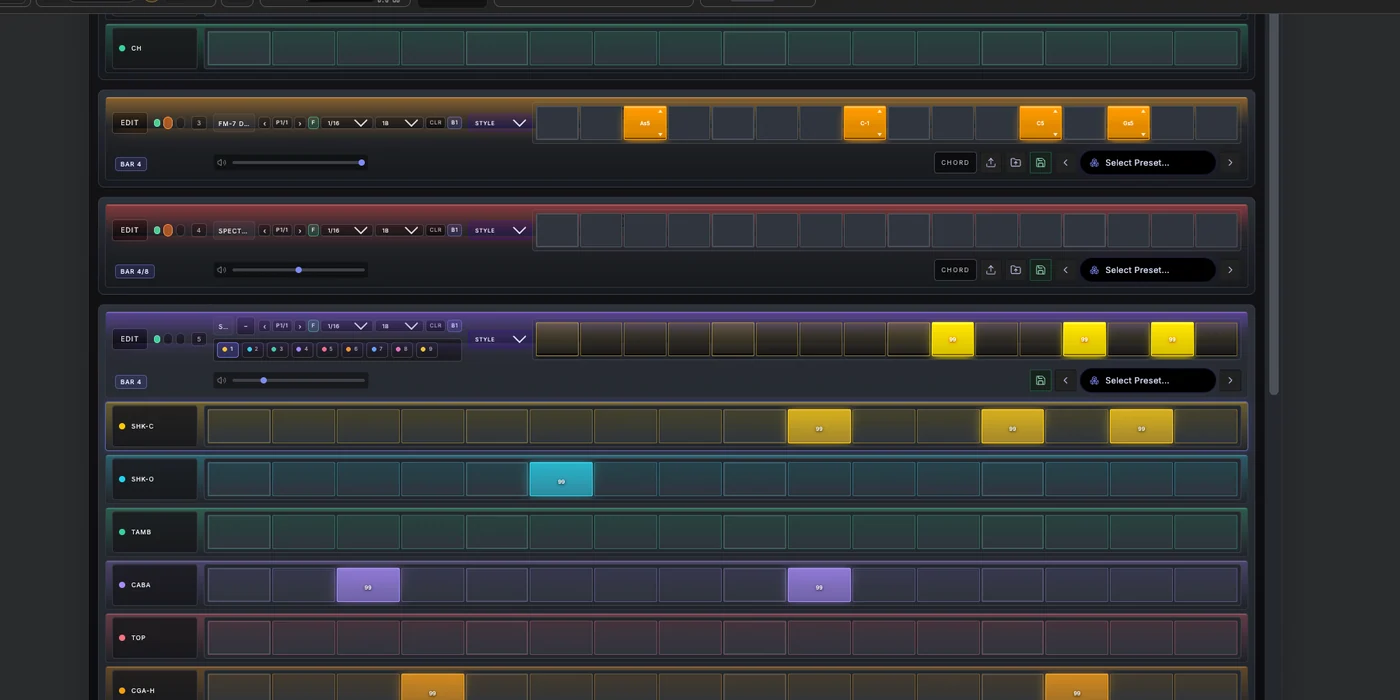The height and width of the screenshot is (700, 1400).
Task: Toggle F button on SPECT track
Action: [x=313, y=230]
